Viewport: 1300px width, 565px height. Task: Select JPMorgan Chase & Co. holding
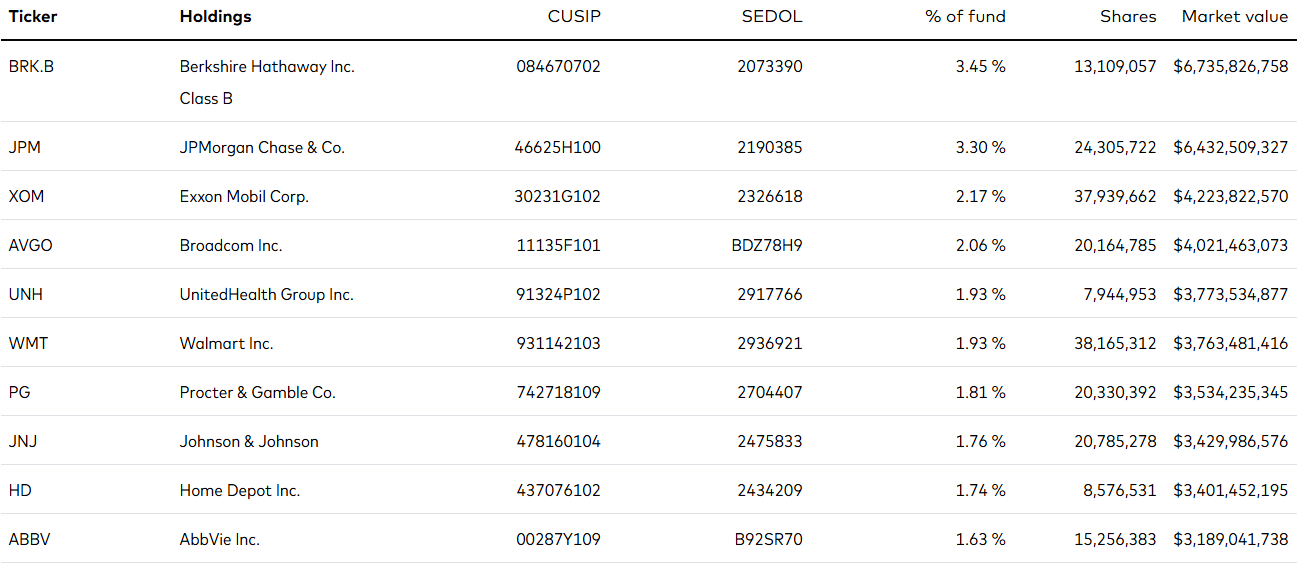click(262, 148)
